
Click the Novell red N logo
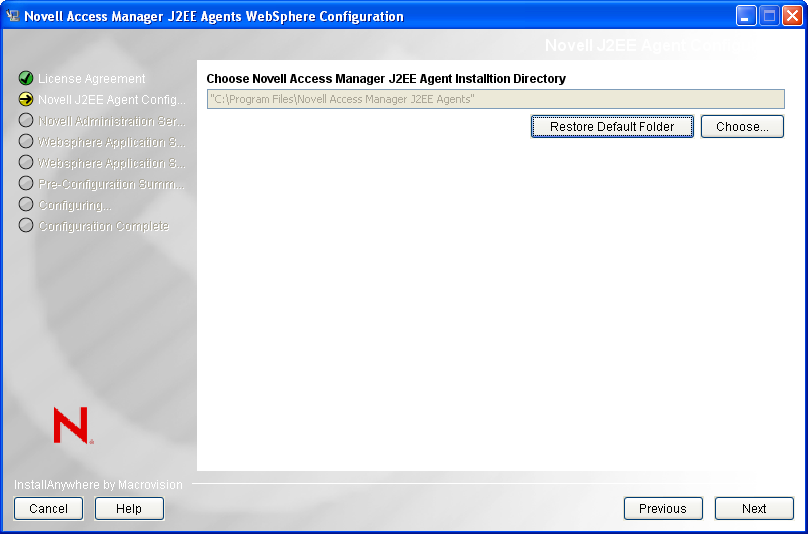(x=73, y=425)
